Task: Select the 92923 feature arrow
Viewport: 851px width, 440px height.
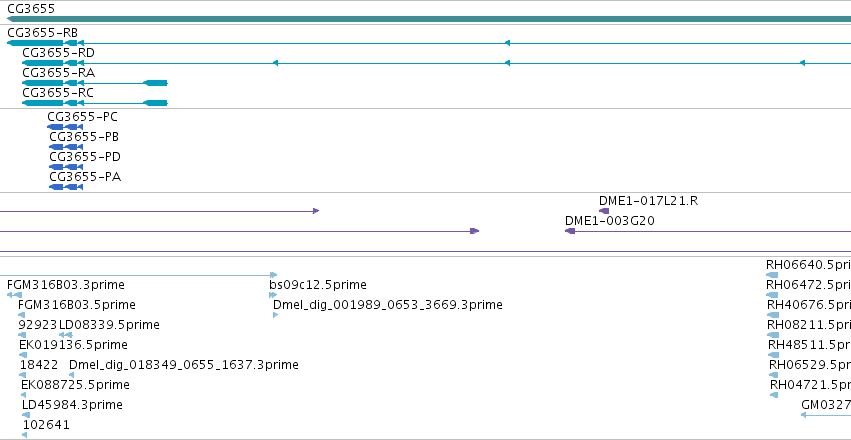Action: pos(22,335)
